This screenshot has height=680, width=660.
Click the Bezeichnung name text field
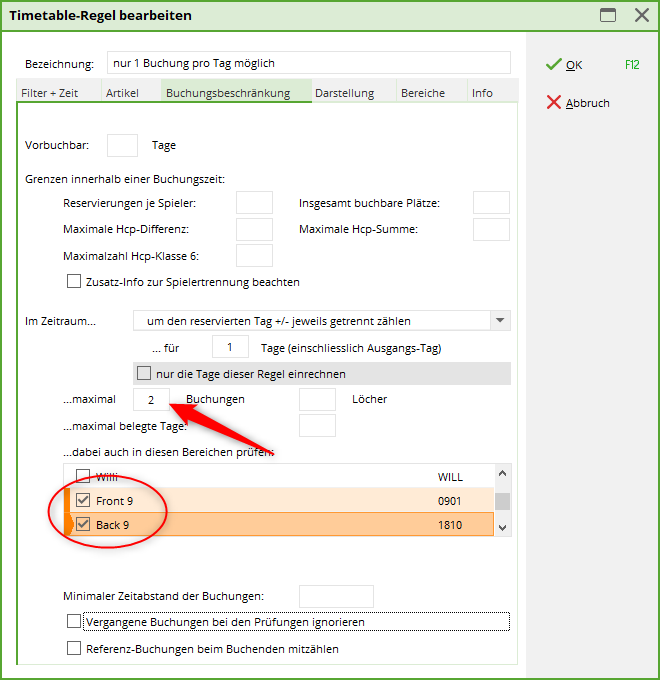tap(308, 63)
